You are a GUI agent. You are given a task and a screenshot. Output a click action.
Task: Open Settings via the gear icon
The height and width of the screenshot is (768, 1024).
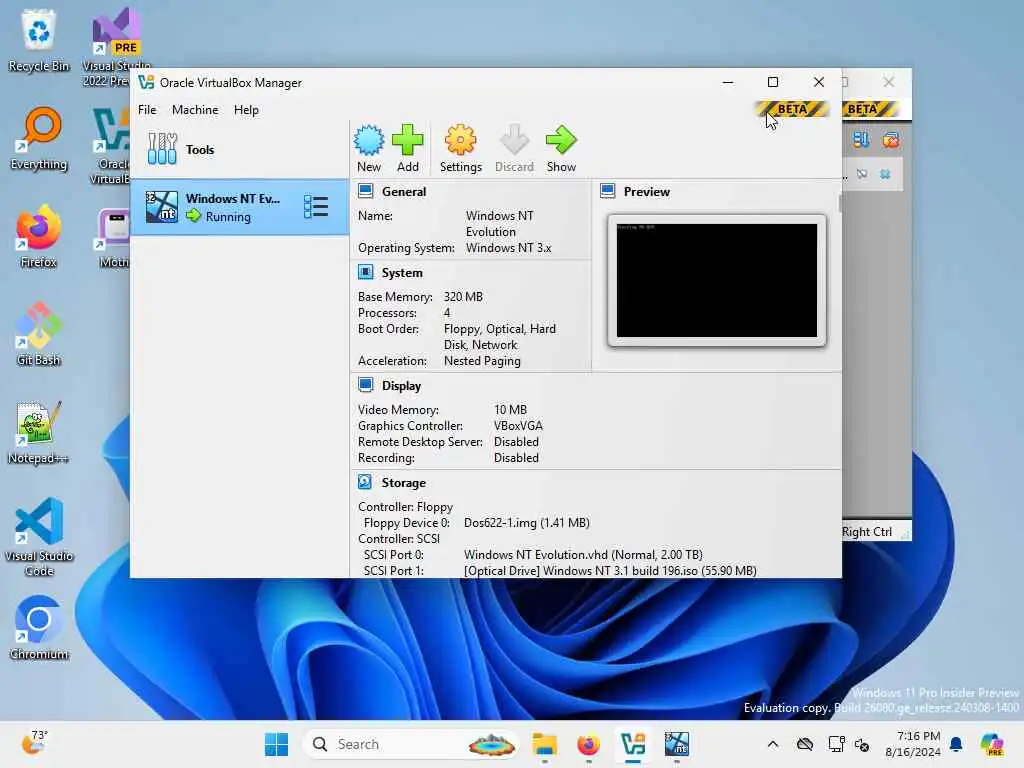coord(460,140)
